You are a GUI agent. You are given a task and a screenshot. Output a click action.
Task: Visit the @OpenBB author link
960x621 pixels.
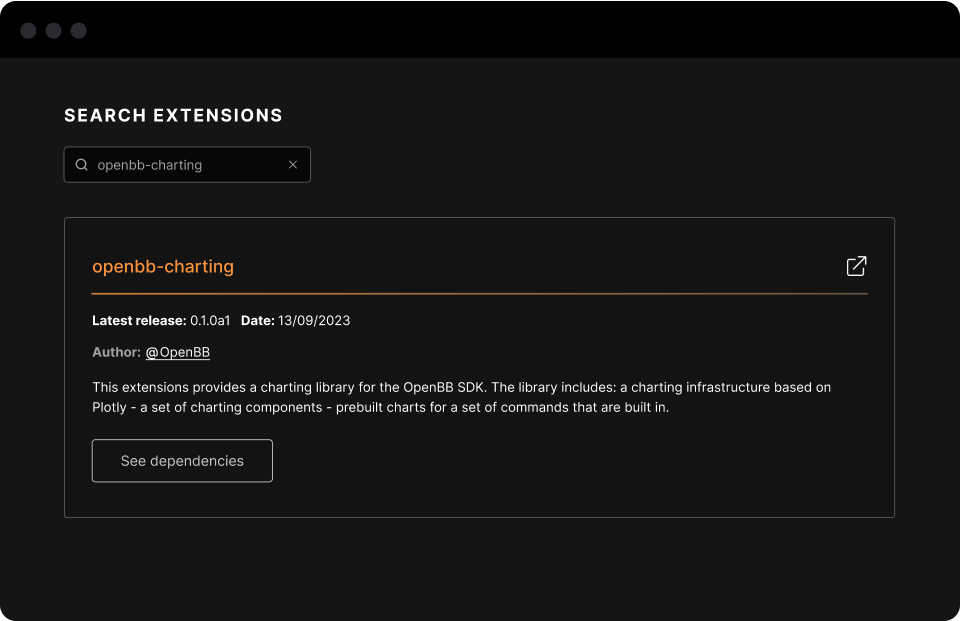tap(178, 352)
